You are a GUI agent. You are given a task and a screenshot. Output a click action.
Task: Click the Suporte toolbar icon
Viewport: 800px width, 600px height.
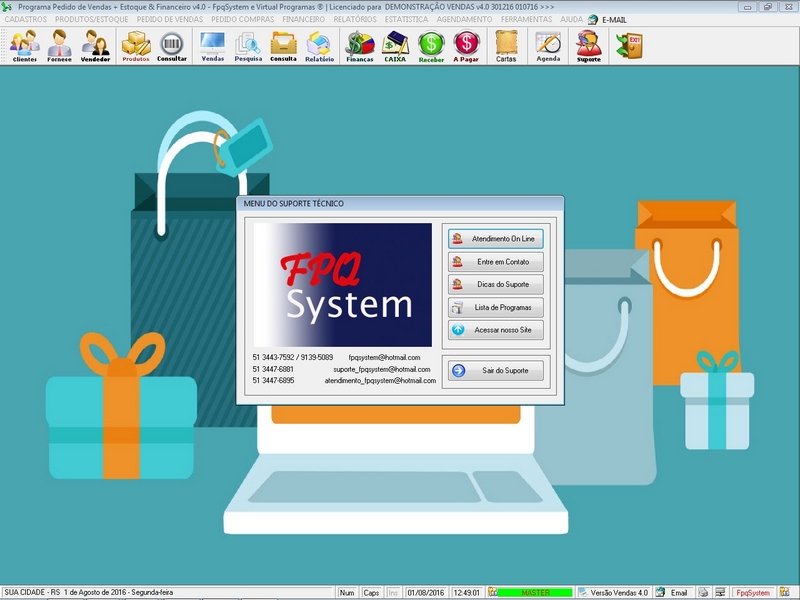point(589,46)
